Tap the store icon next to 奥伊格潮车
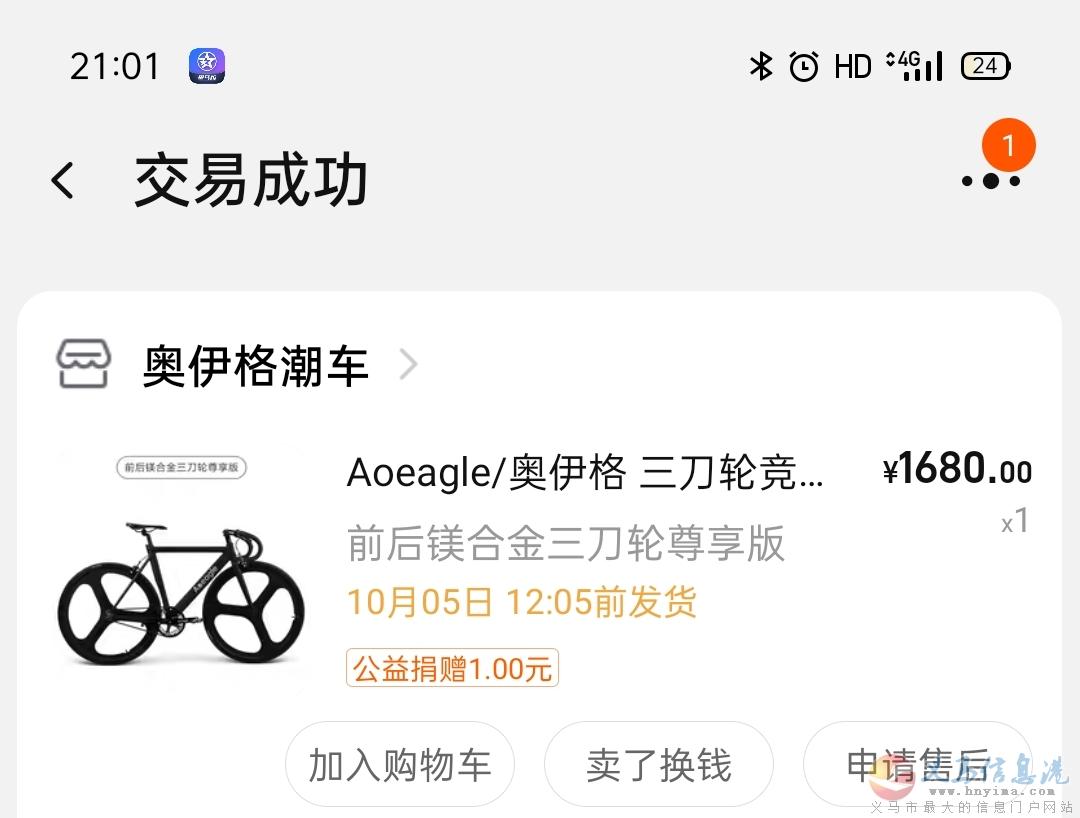This screenshot has height=818, width=1080. click(83, 364)
